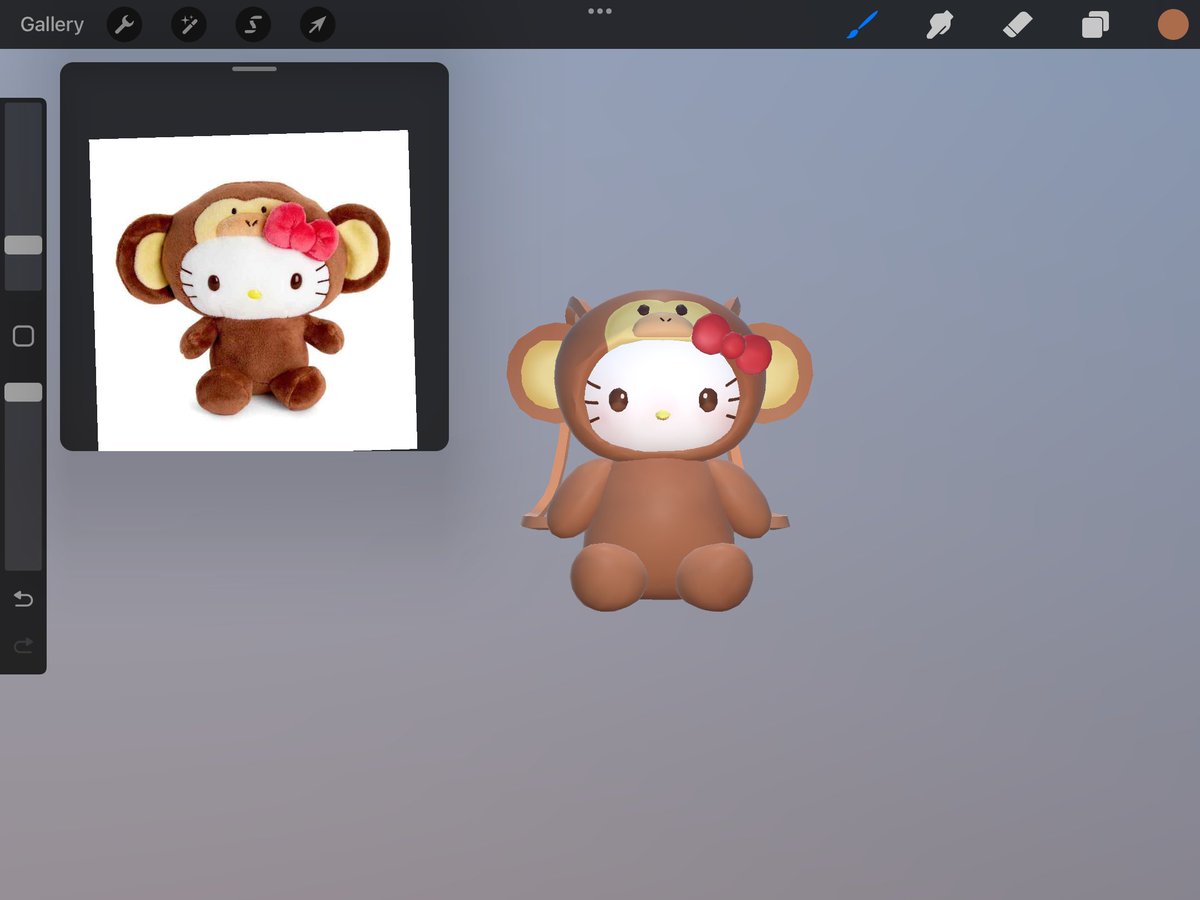Activate the Selection tool
Viewport: 1200px width, 900px height.
(253, 25)
